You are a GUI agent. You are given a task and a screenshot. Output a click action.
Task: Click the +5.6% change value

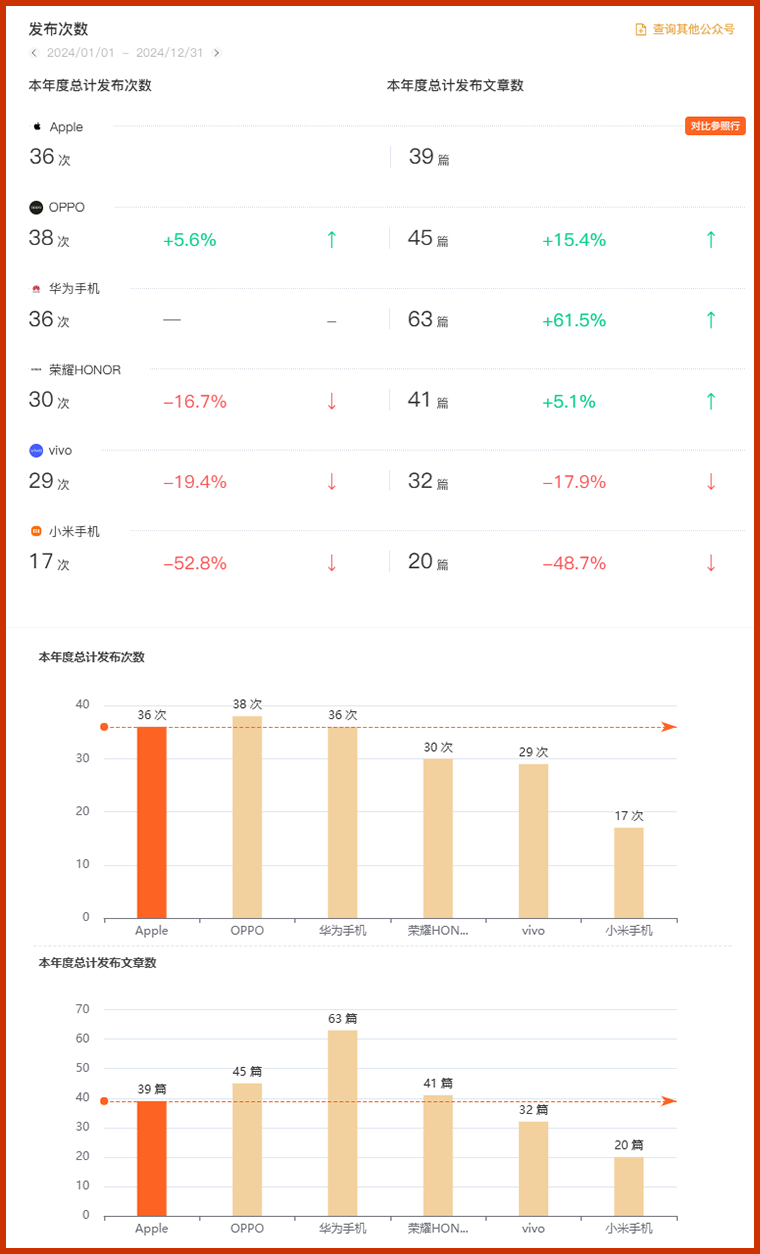coord(190,240)
